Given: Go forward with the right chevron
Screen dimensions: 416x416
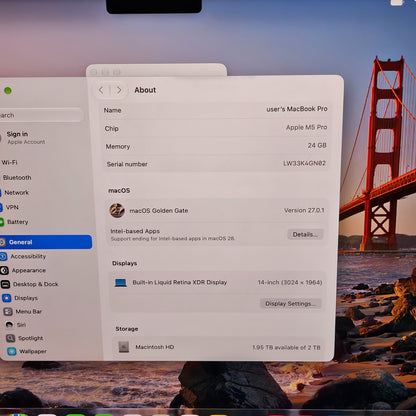Looking at the screenshot, I should click(x=119, y=90).
